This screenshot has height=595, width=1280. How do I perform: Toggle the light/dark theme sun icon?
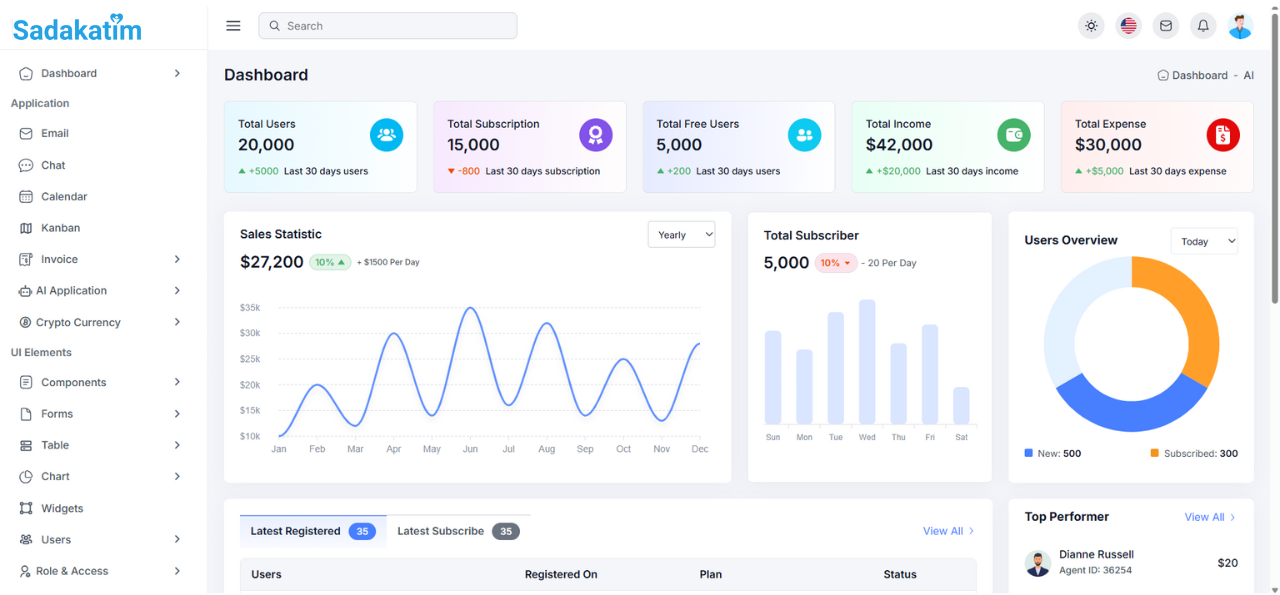(x=1091, y=26)
